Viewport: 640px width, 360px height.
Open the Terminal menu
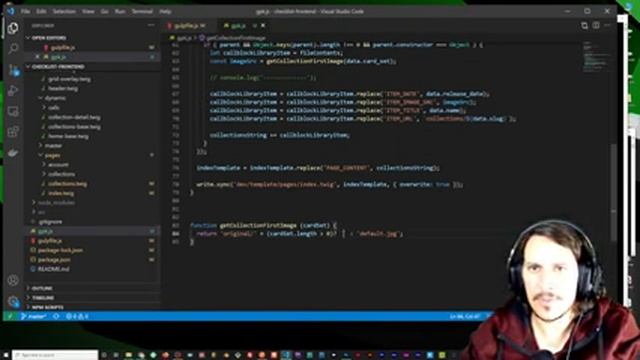point(142,11)
